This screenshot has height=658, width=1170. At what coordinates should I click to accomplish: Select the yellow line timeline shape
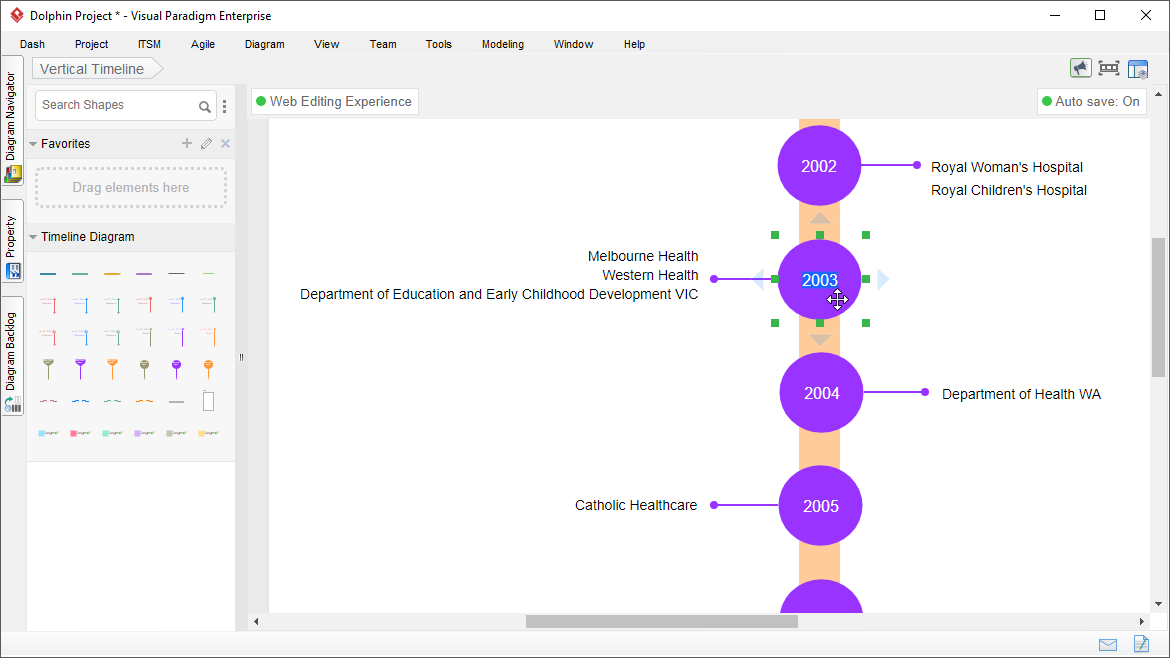pos(112,274)
